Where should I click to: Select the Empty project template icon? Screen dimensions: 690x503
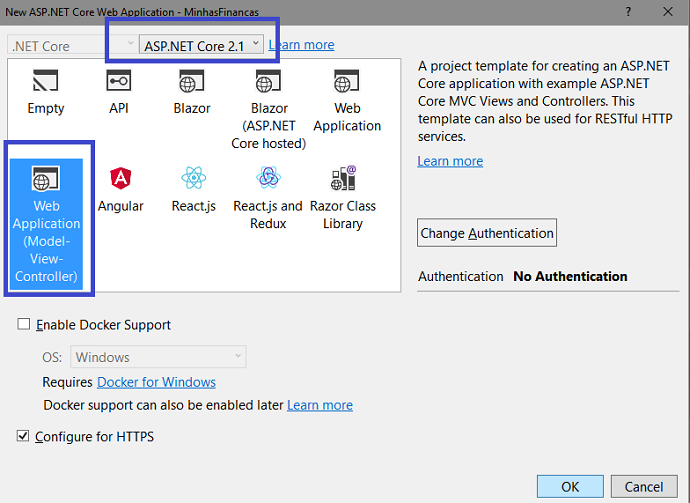pos(46,81)
